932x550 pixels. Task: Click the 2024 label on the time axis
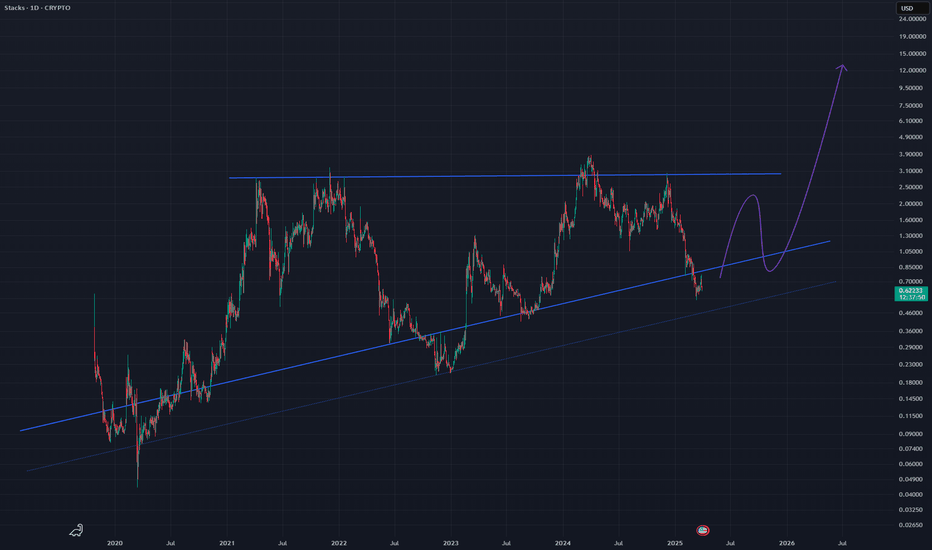coord(563,541)
